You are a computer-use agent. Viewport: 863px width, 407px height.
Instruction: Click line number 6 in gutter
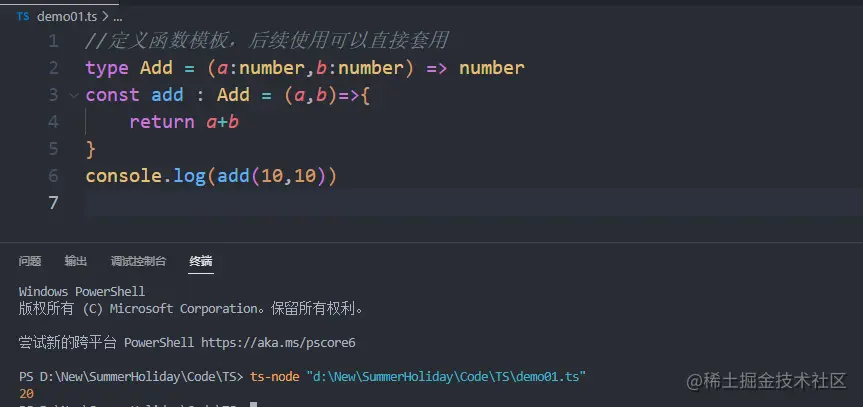click(53, 176)
